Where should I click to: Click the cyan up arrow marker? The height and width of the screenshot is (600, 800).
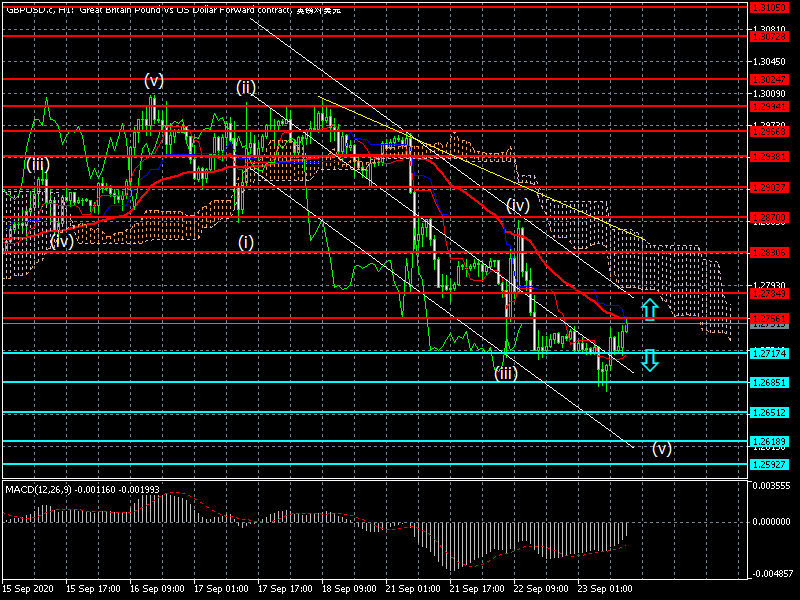[649, 309]
